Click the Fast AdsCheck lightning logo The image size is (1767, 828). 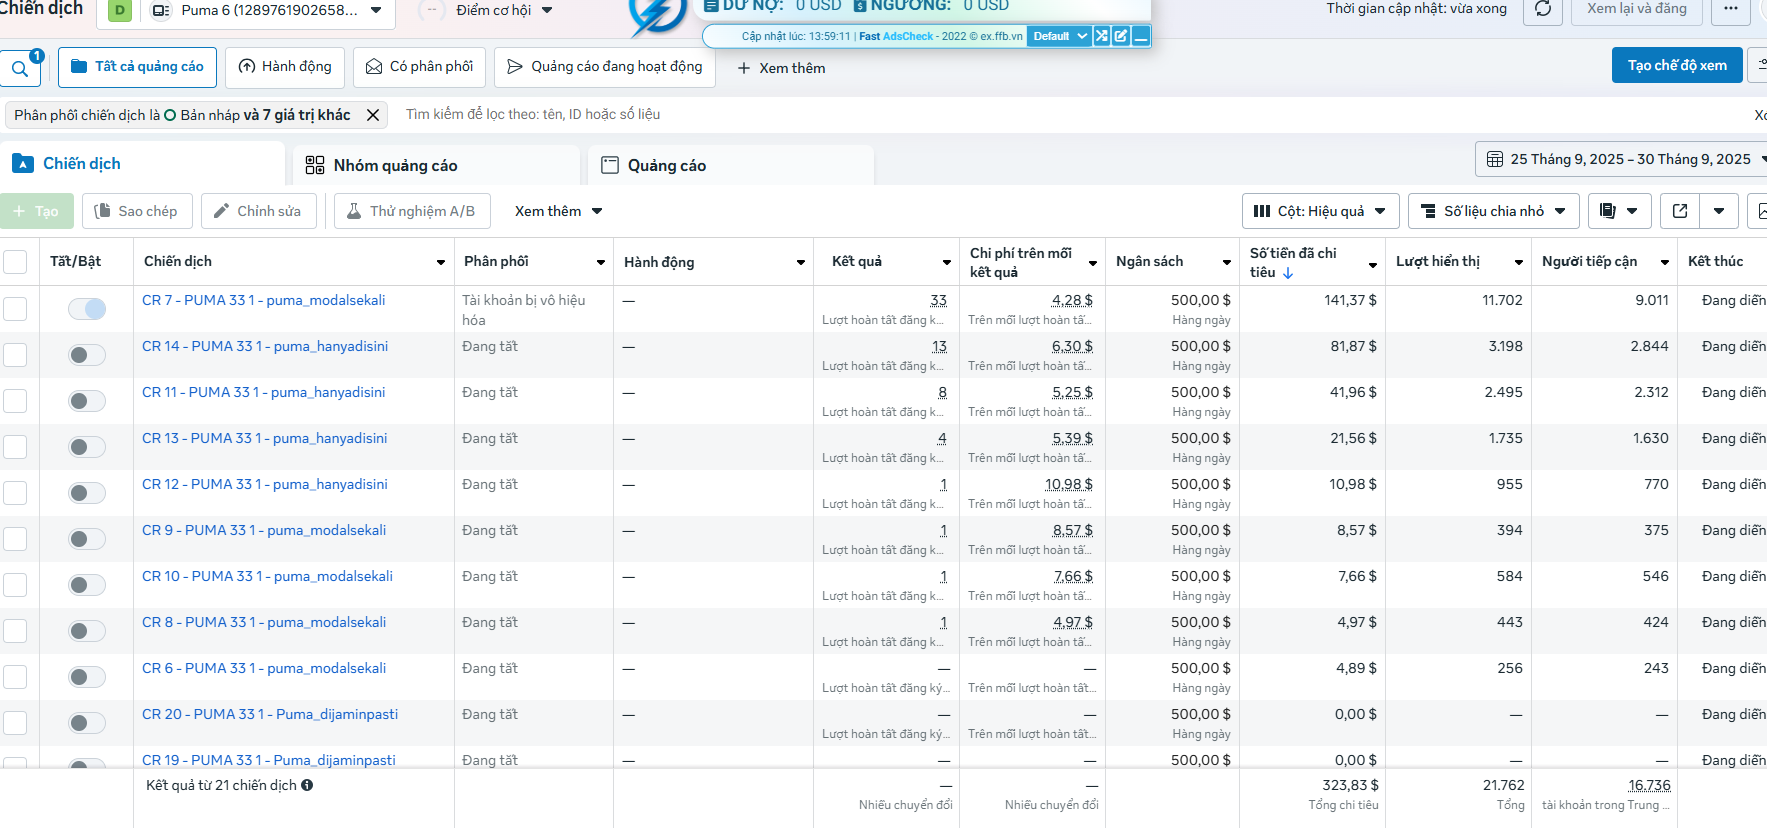[x=657, y=14]
